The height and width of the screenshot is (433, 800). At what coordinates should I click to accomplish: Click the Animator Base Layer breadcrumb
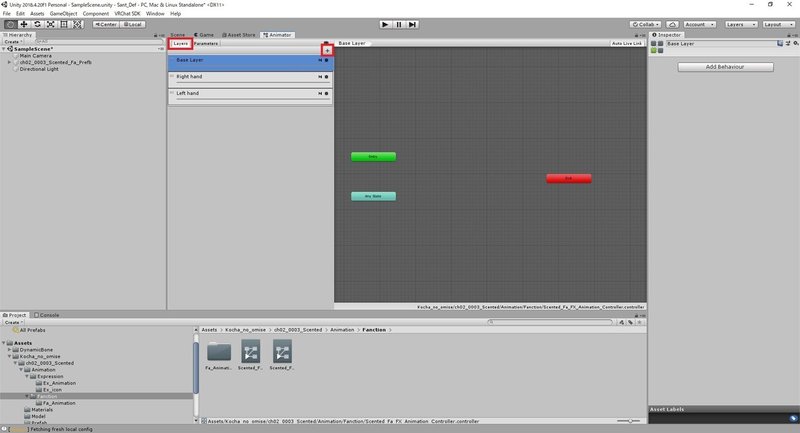[x=352, y=43]
